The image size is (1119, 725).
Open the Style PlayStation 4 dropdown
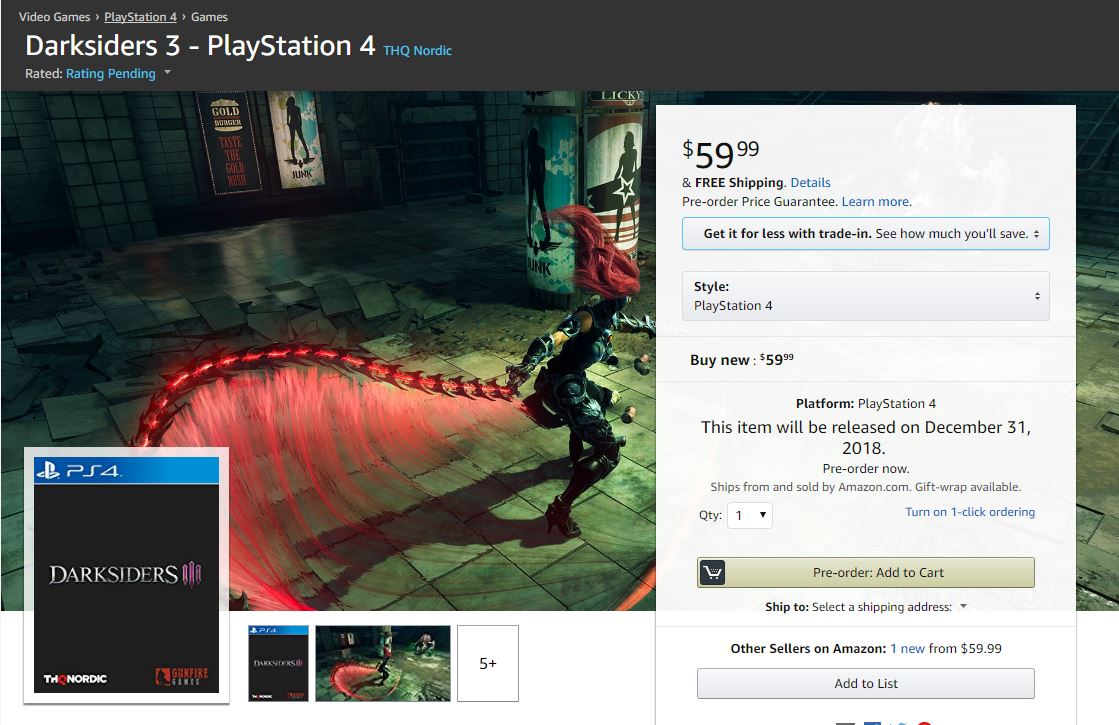[x=865, y=296]
